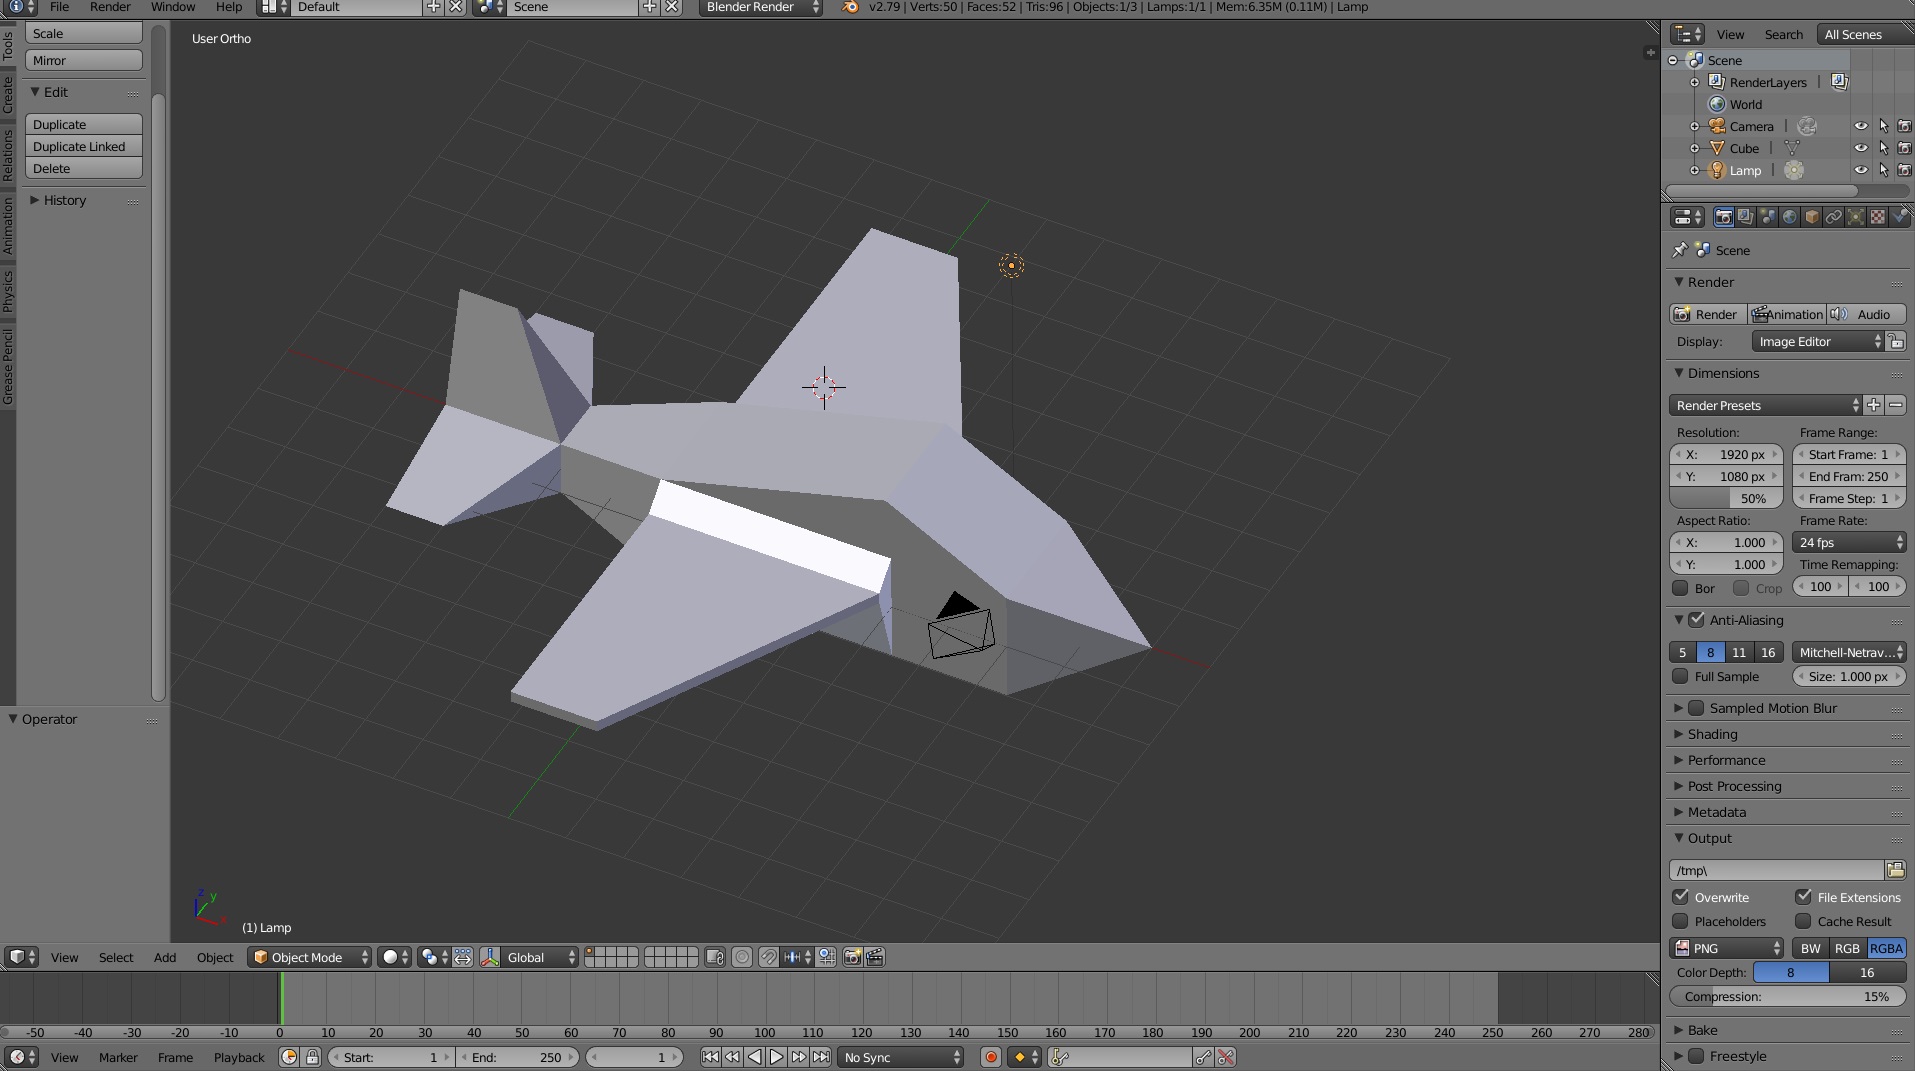The height and width of the screenshot is (1071, 1915).
Task: Open the File menu
Action: pos(60,7)
